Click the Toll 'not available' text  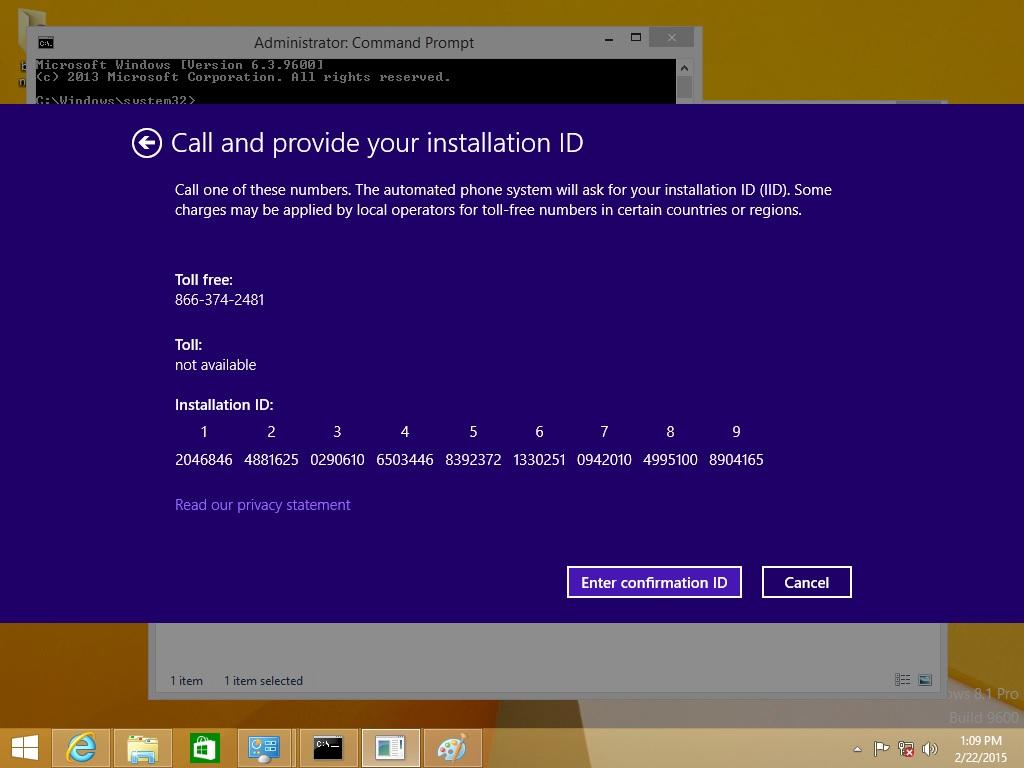pyautogui.click(x=216, y=365)
